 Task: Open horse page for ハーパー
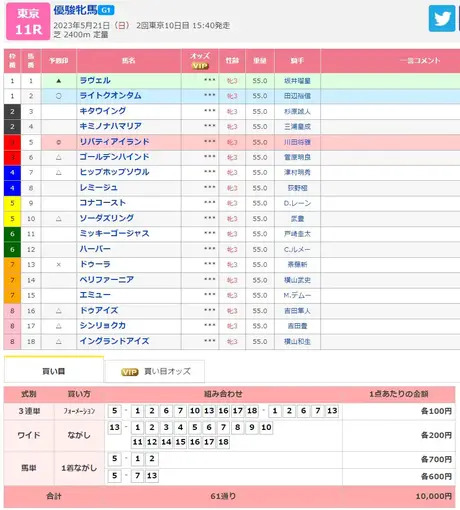(95, 249)
